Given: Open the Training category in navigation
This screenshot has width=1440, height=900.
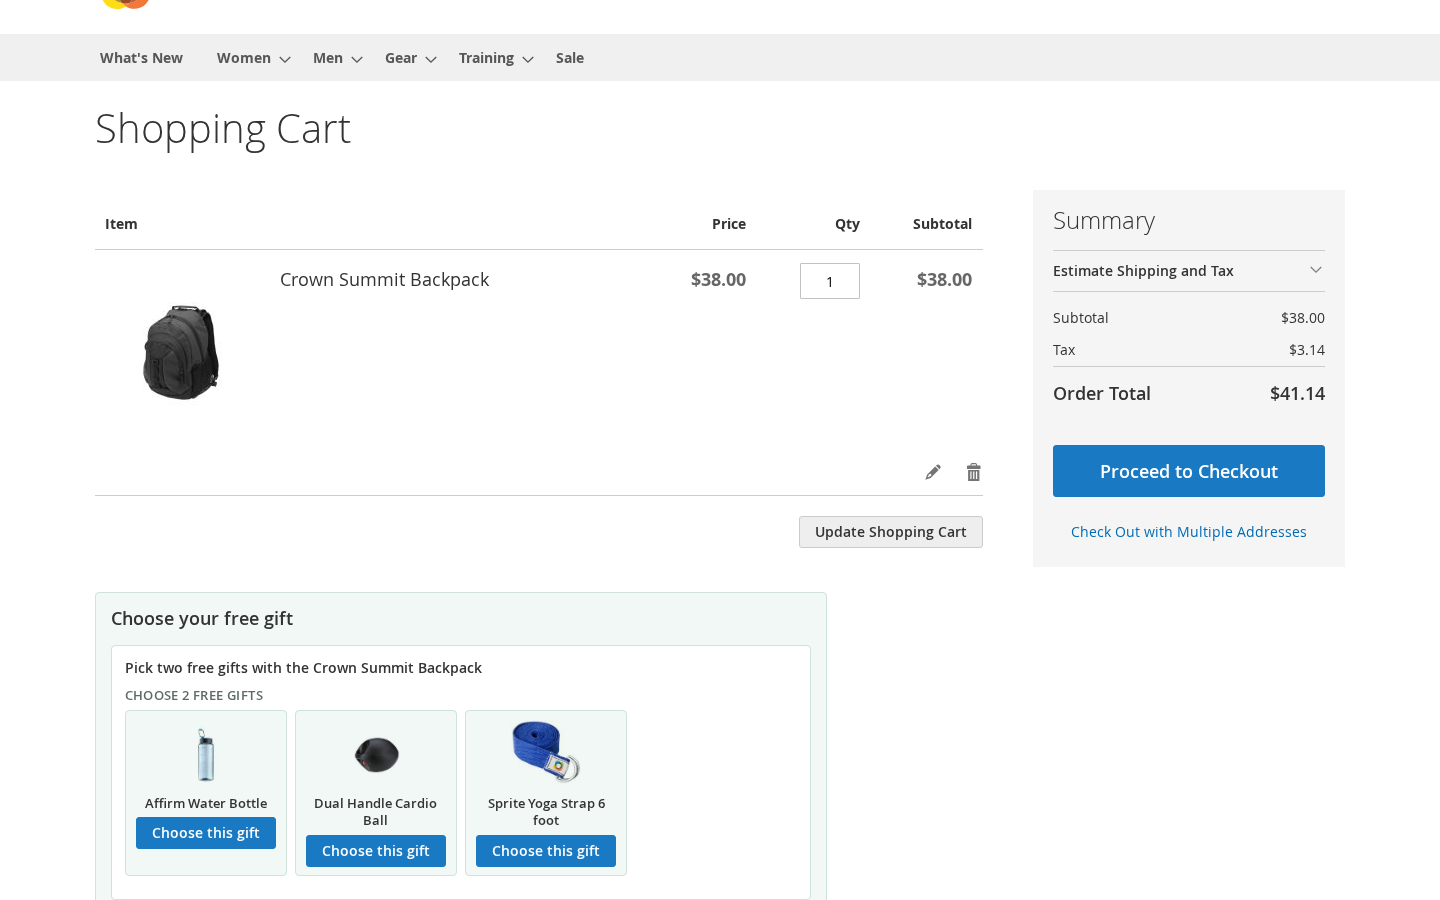Looking at the screenshot, I should tap(486, 58).
